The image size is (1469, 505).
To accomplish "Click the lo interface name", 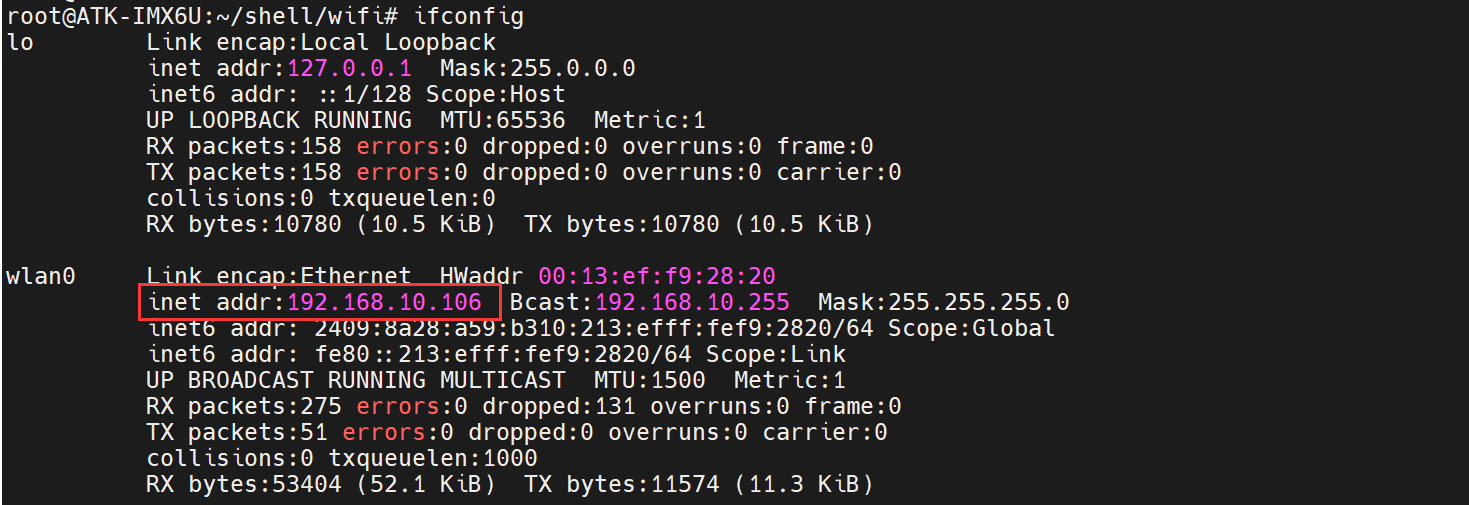I will [20, 42].
